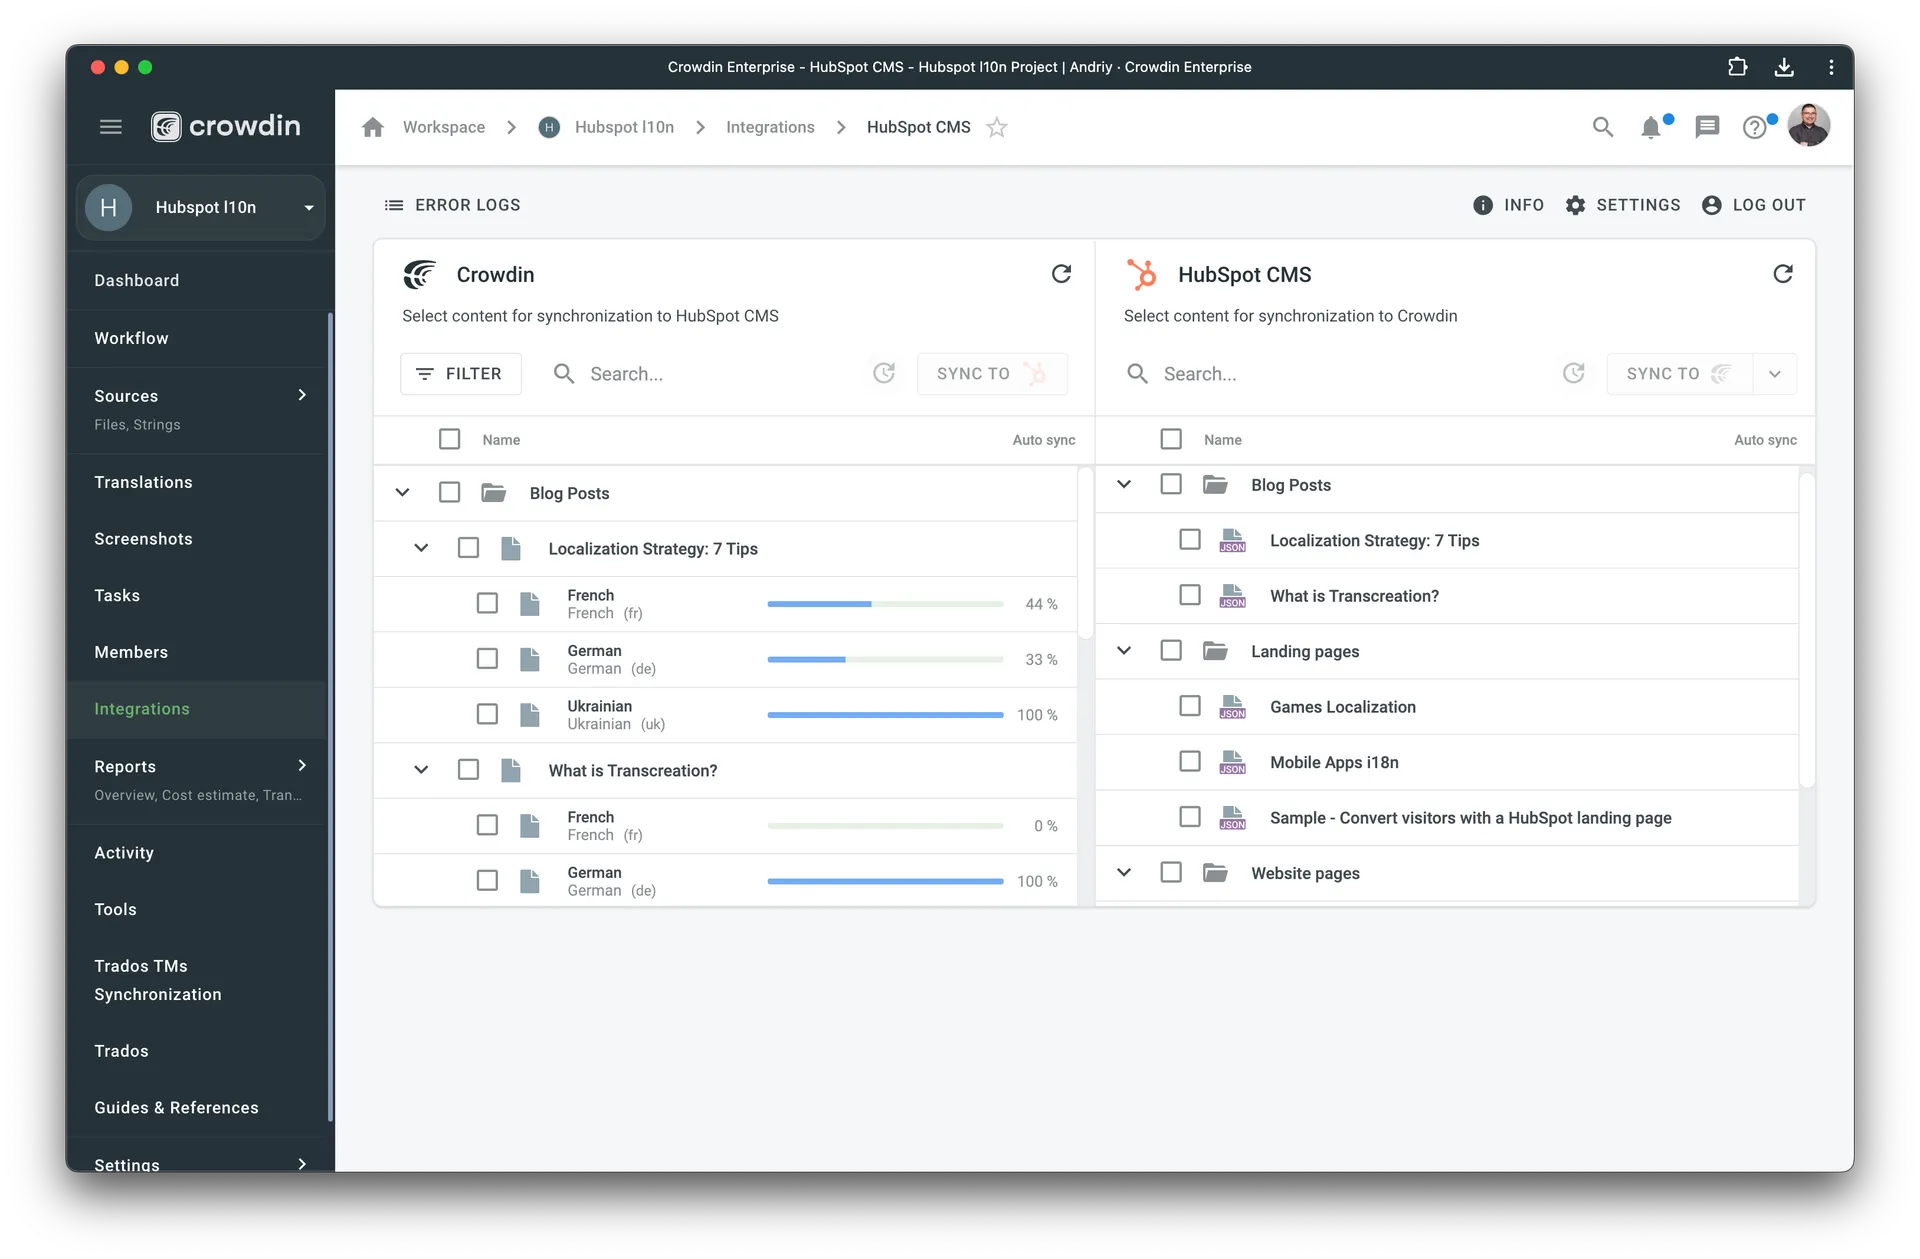Open the FILTER button
Screen dimensions: 1920x1259
[x=461, y=374]
